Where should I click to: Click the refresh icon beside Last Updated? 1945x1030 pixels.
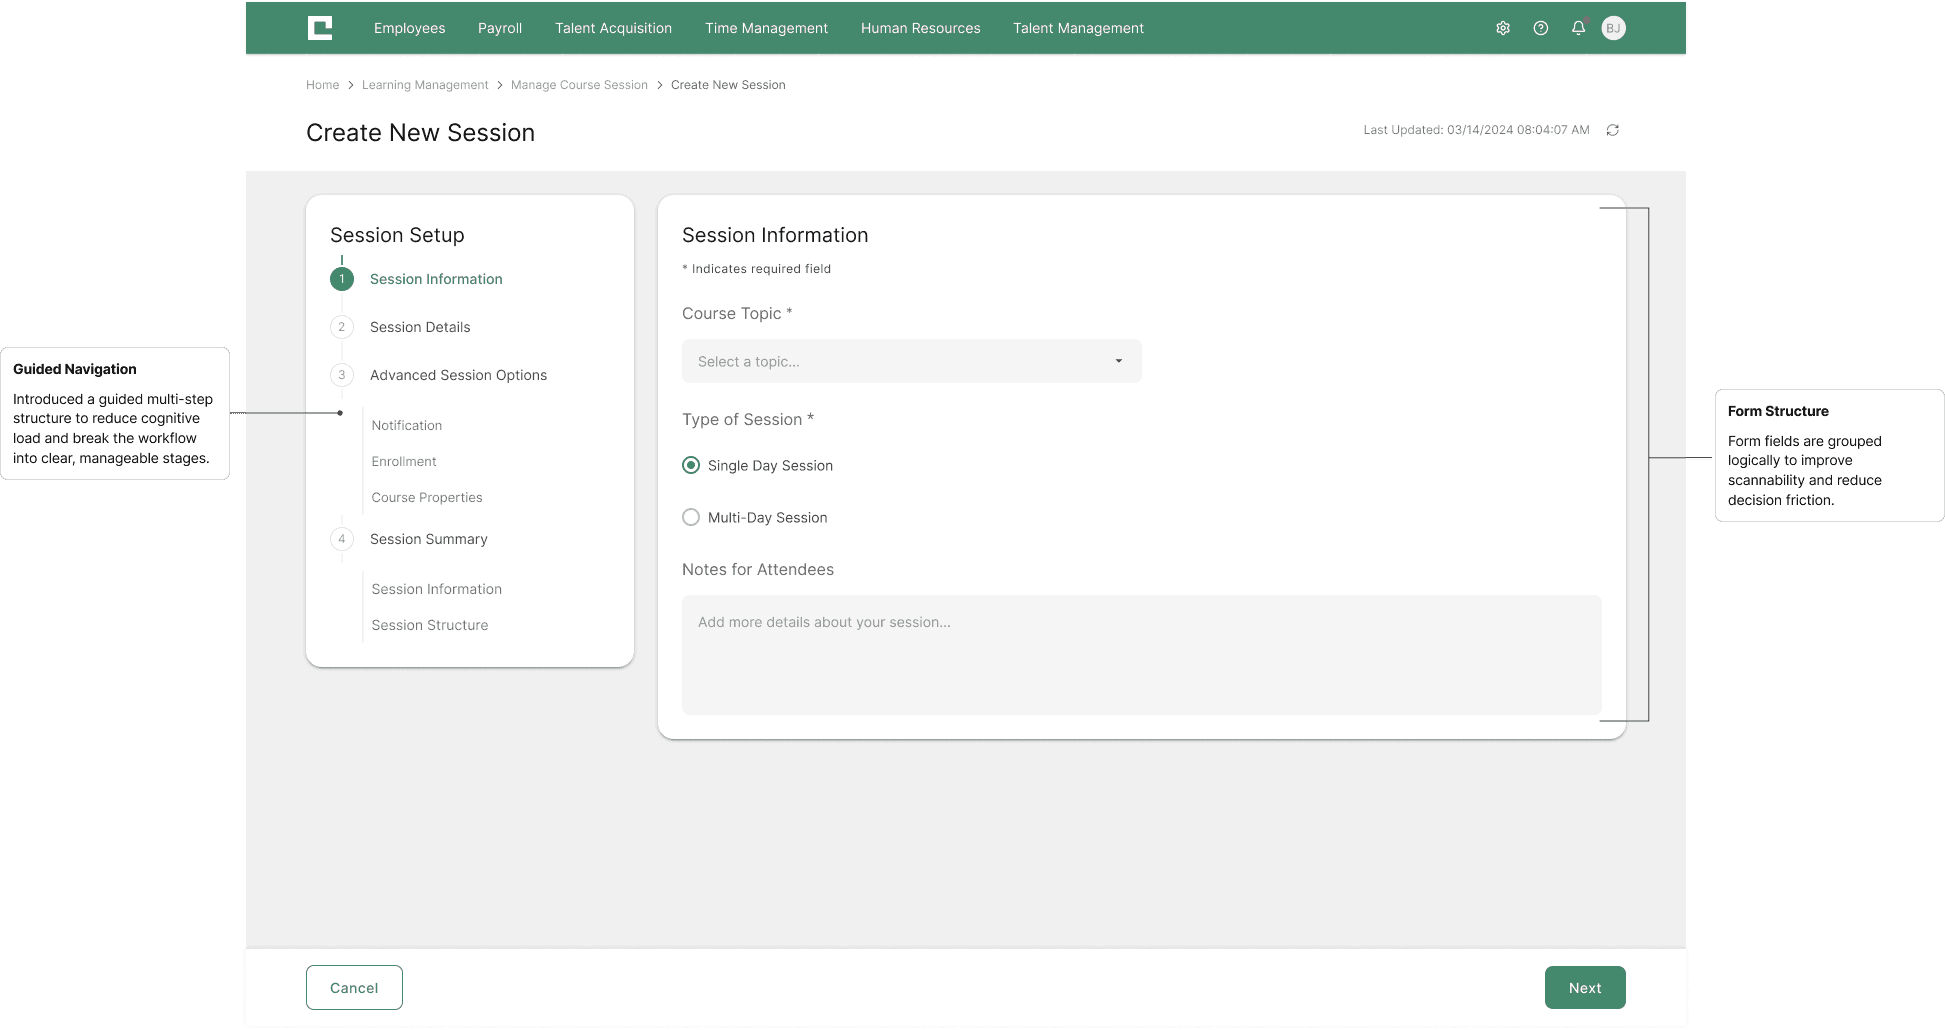[1612, 130]
